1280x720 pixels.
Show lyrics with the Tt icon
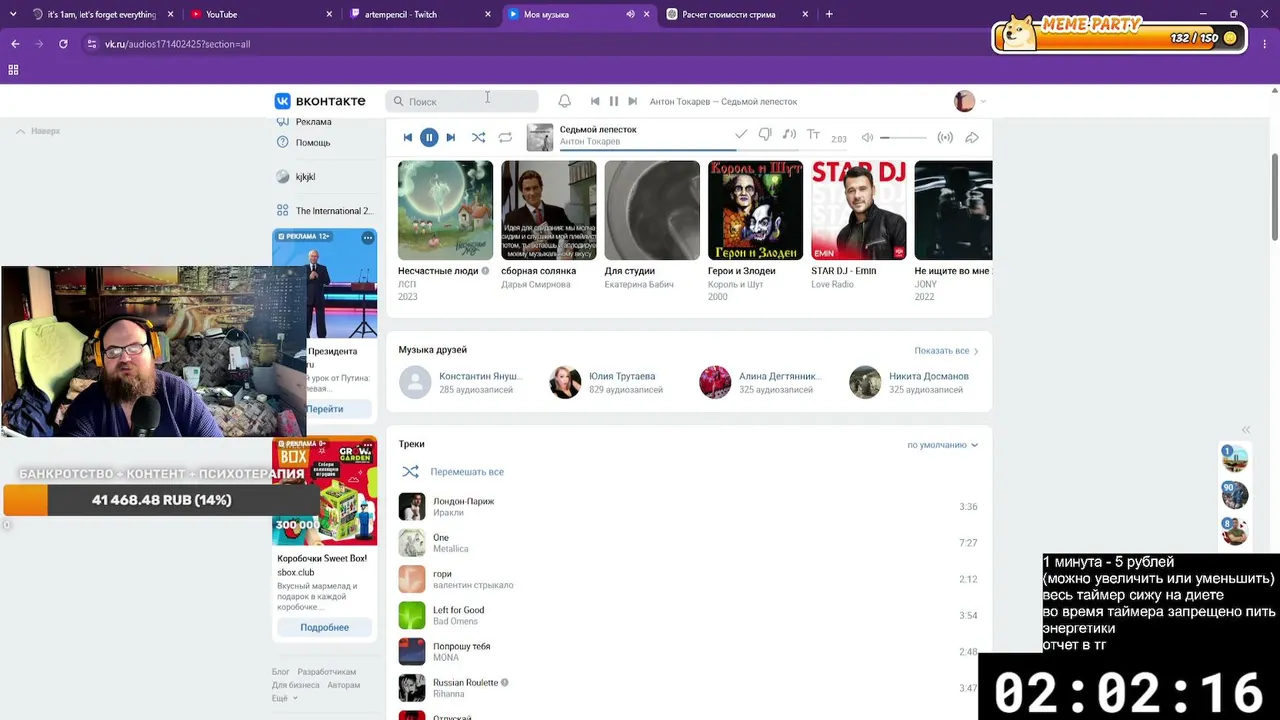point(813,135)
